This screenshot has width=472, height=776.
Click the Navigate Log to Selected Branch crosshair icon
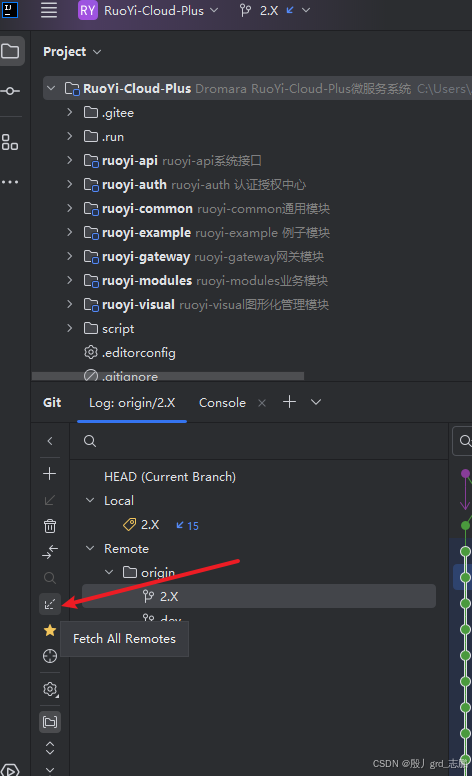coord(50,656)
